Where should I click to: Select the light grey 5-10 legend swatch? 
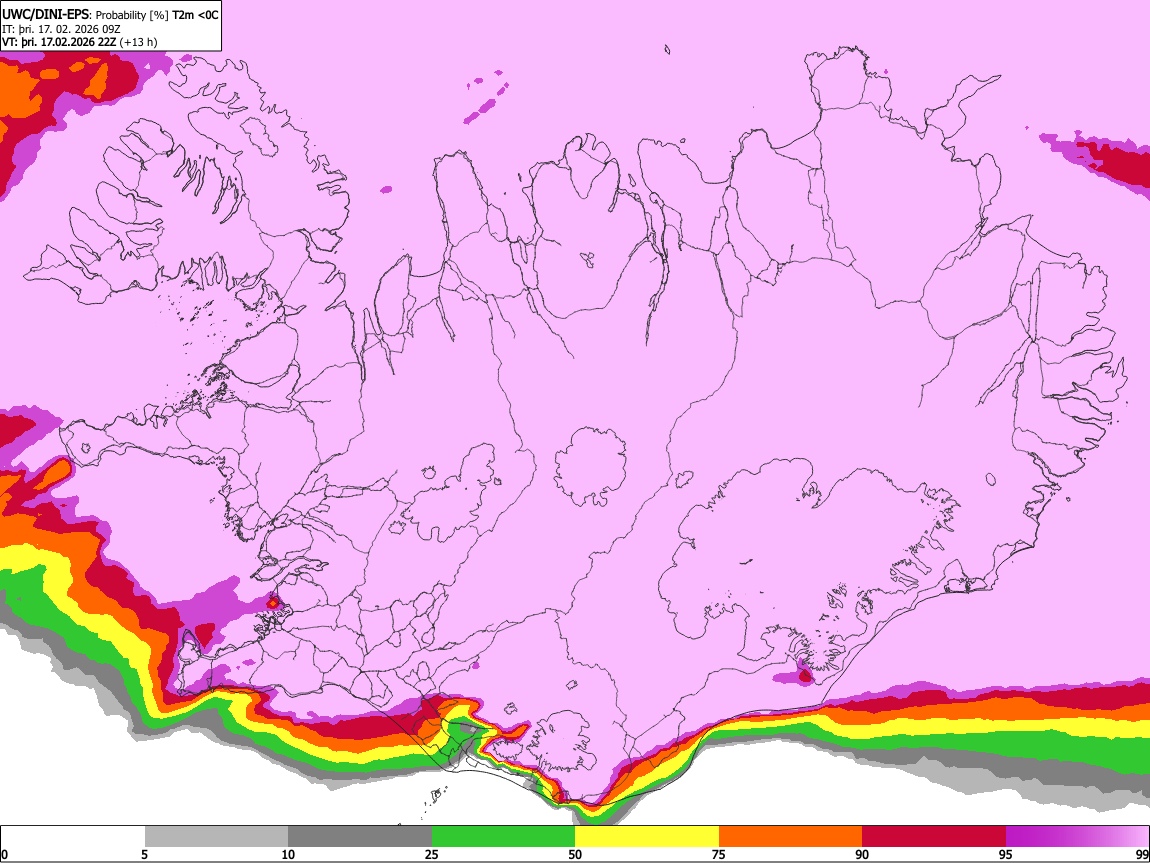[216, 836]
